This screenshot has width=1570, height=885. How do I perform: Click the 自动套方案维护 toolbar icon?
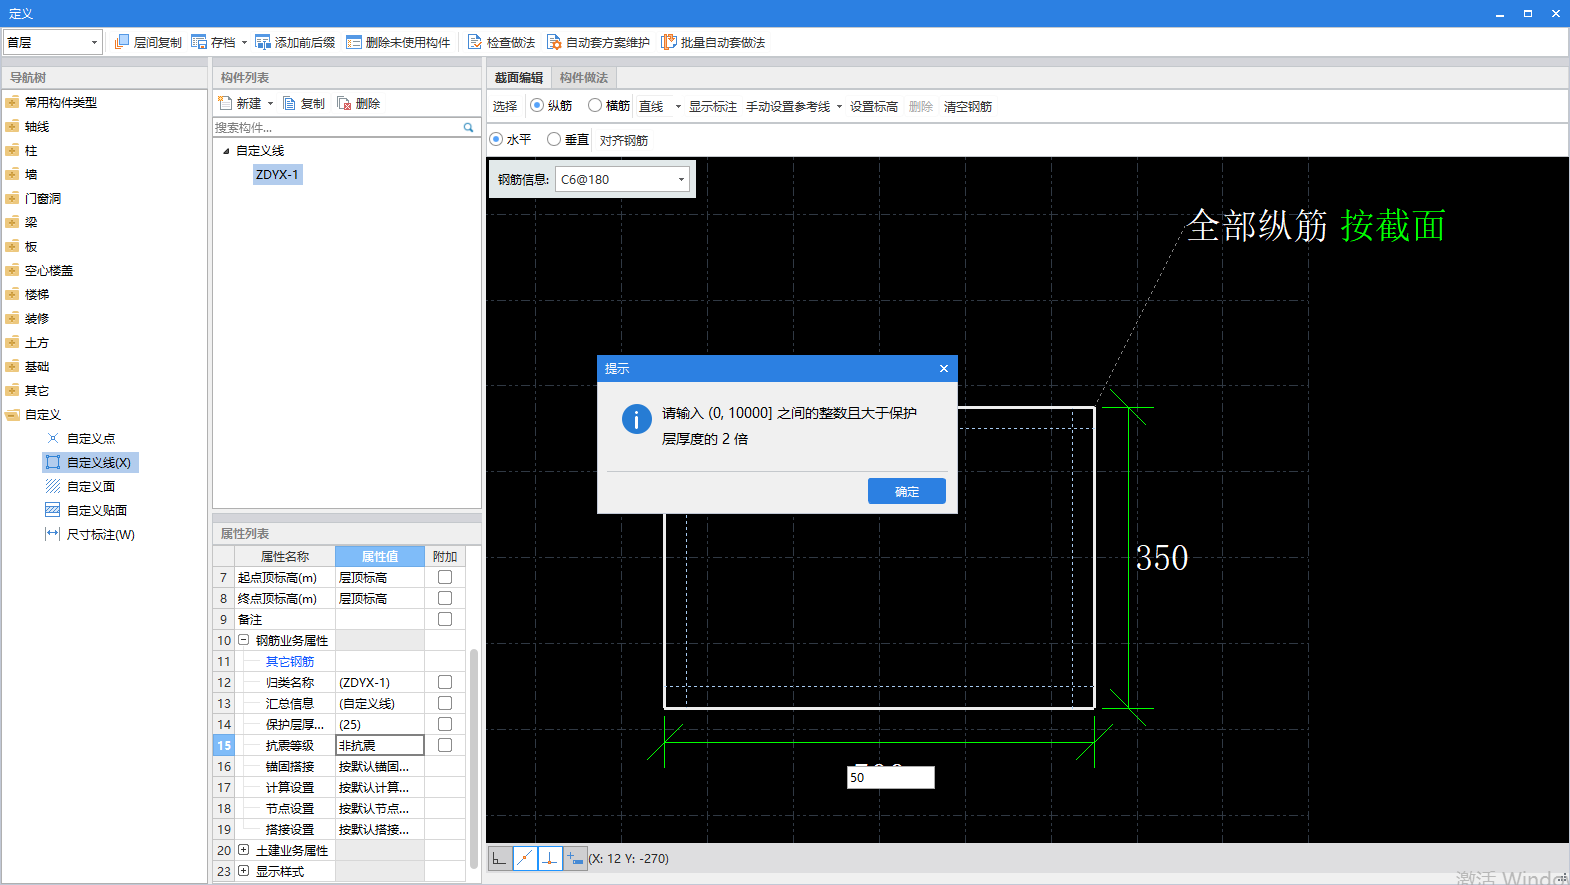[554, 42]
